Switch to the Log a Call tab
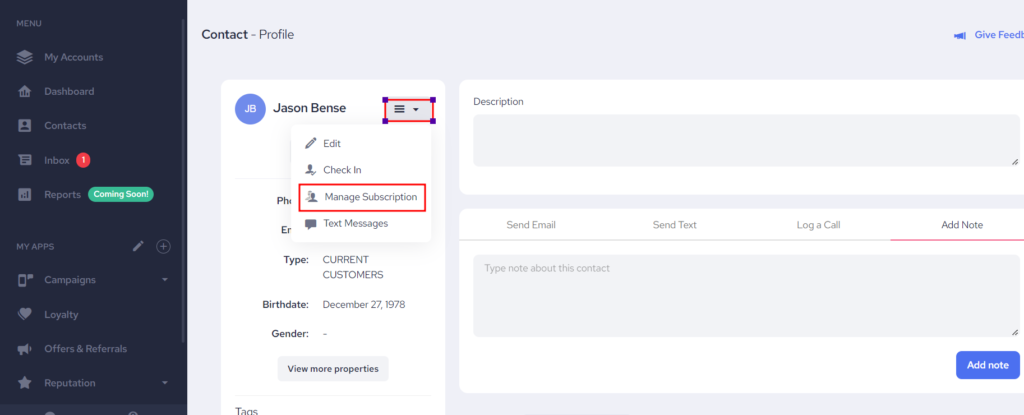Viewport: 1024px width, 415px height. pyautogui.click(x=818, y=225)
